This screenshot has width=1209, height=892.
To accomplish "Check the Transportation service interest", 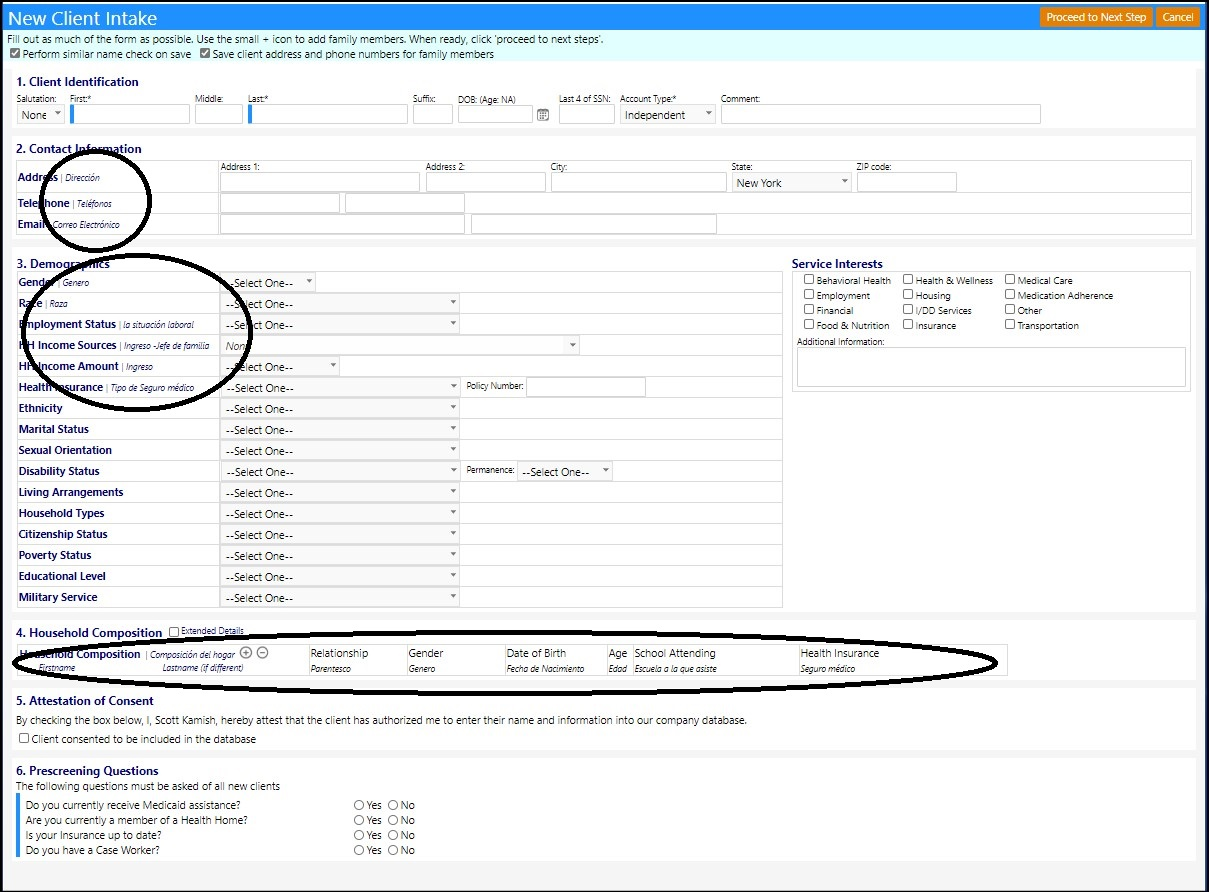I will pos(1010,325).
